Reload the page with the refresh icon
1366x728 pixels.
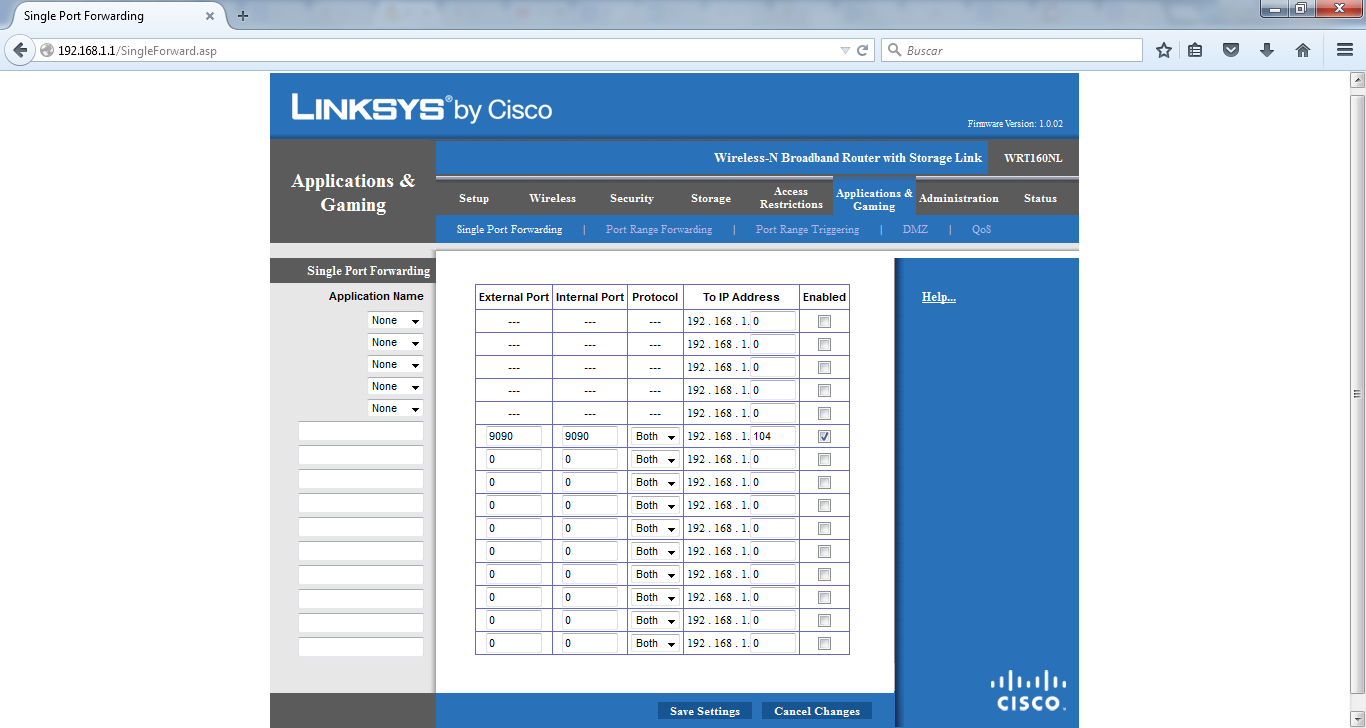coord(864,50)
